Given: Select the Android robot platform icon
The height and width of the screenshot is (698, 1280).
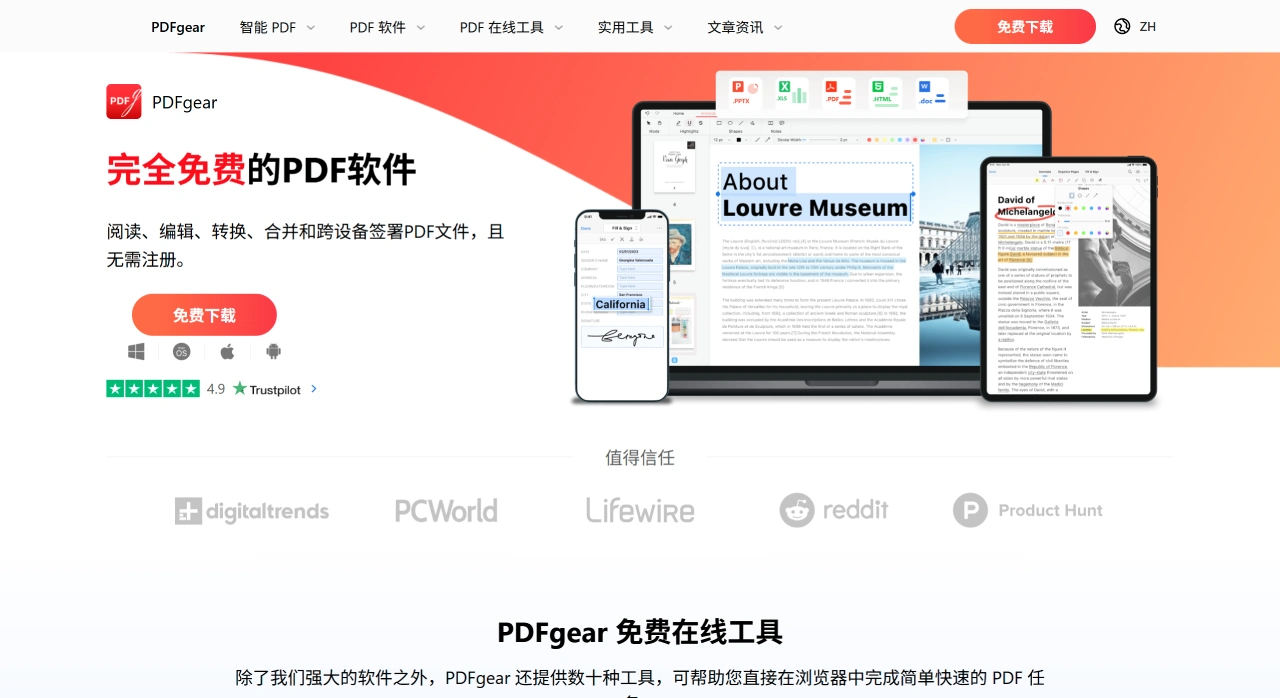Looking at the screenshot, I should (272, 351).
